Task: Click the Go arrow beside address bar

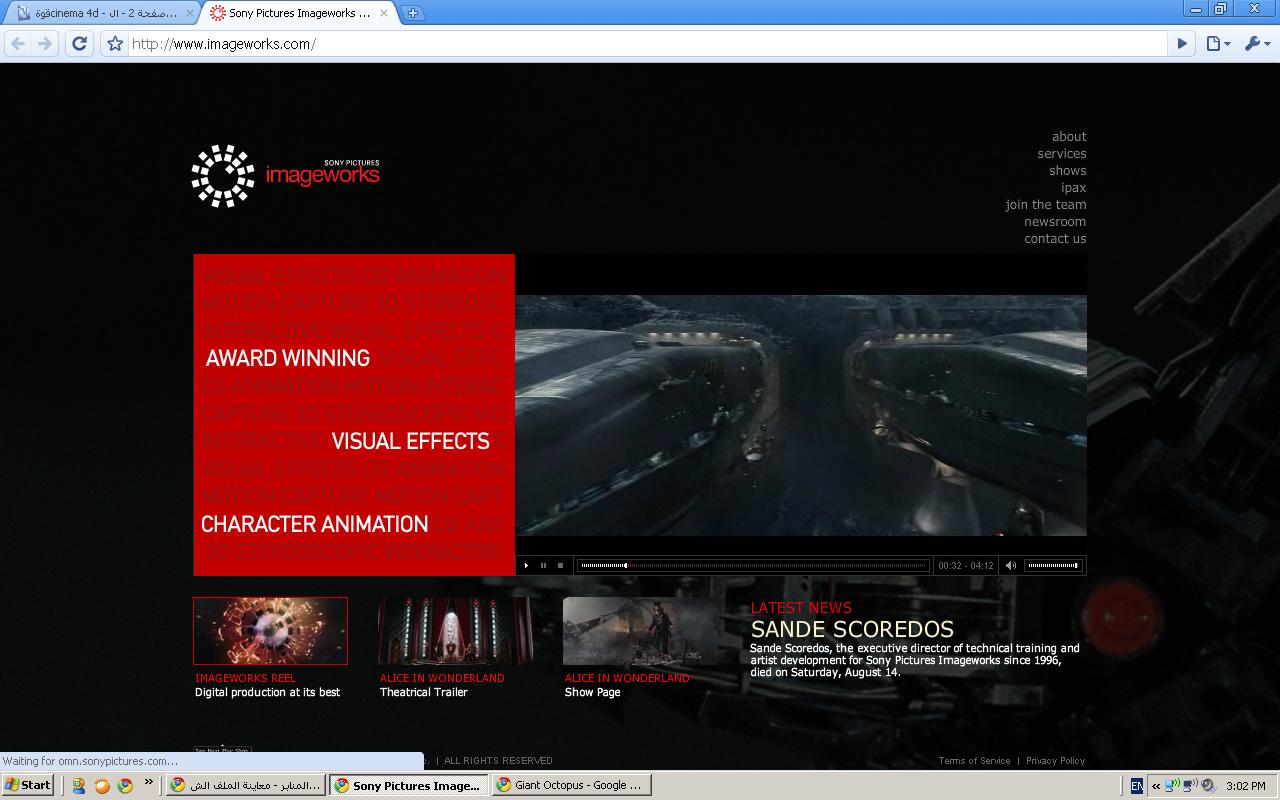Action: click(1182, 44)
